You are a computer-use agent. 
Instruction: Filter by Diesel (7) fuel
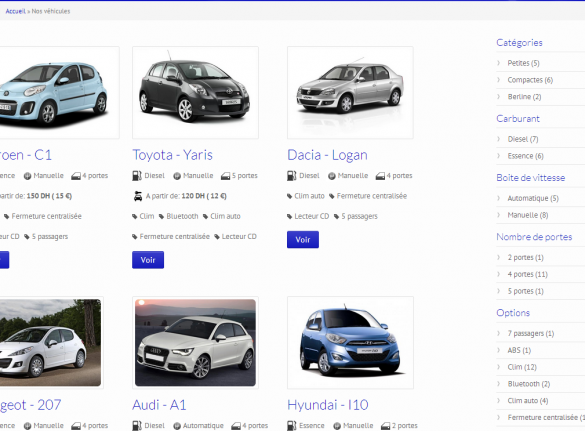point(523,139)
